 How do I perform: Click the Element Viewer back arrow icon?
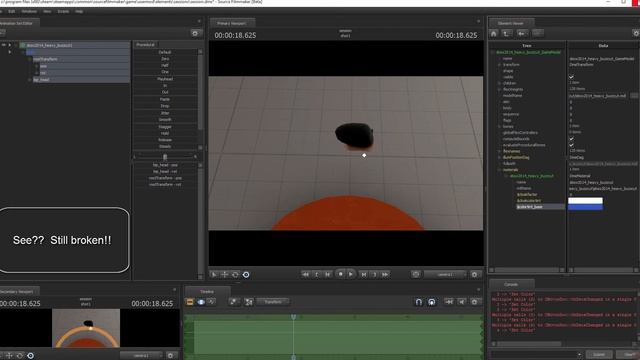(x=521, y=33)
